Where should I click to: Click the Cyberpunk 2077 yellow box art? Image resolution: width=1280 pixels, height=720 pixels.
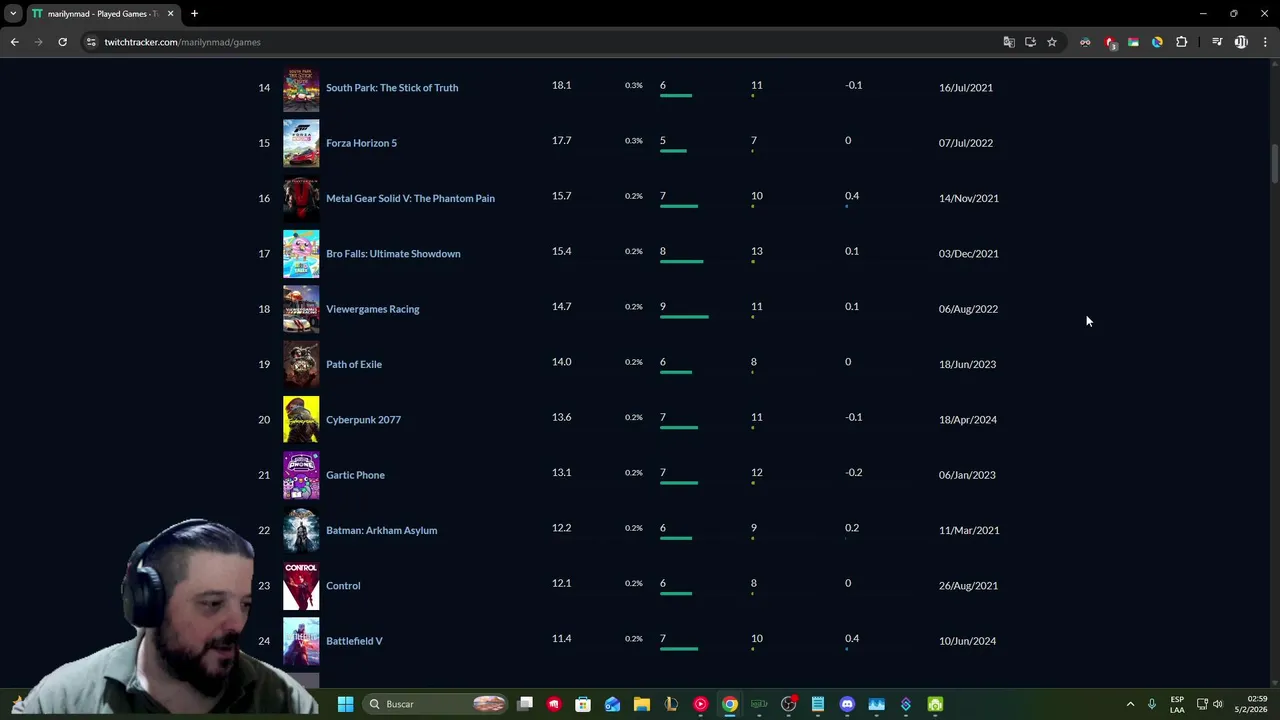point(301,420)
